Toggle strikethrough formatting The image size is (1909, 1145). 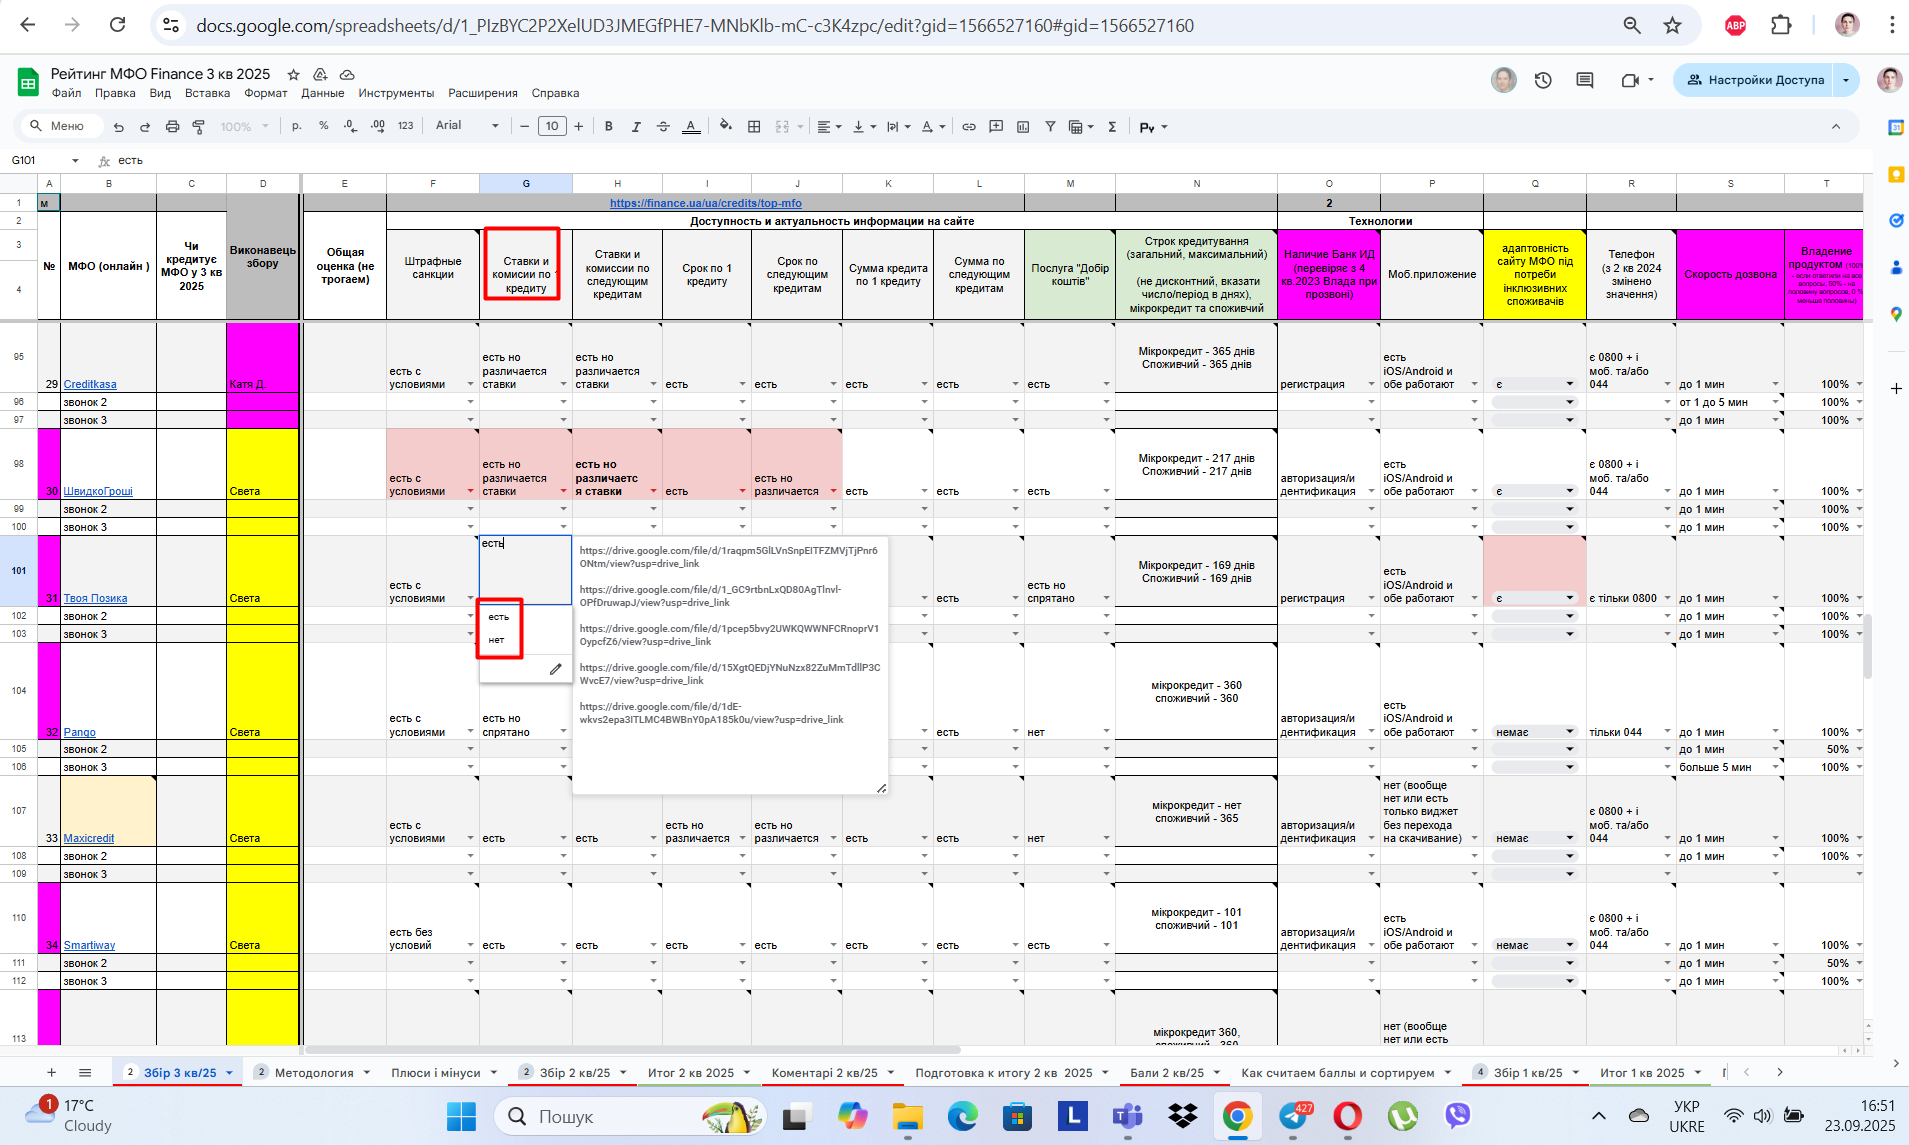click(x=663, y=127)
